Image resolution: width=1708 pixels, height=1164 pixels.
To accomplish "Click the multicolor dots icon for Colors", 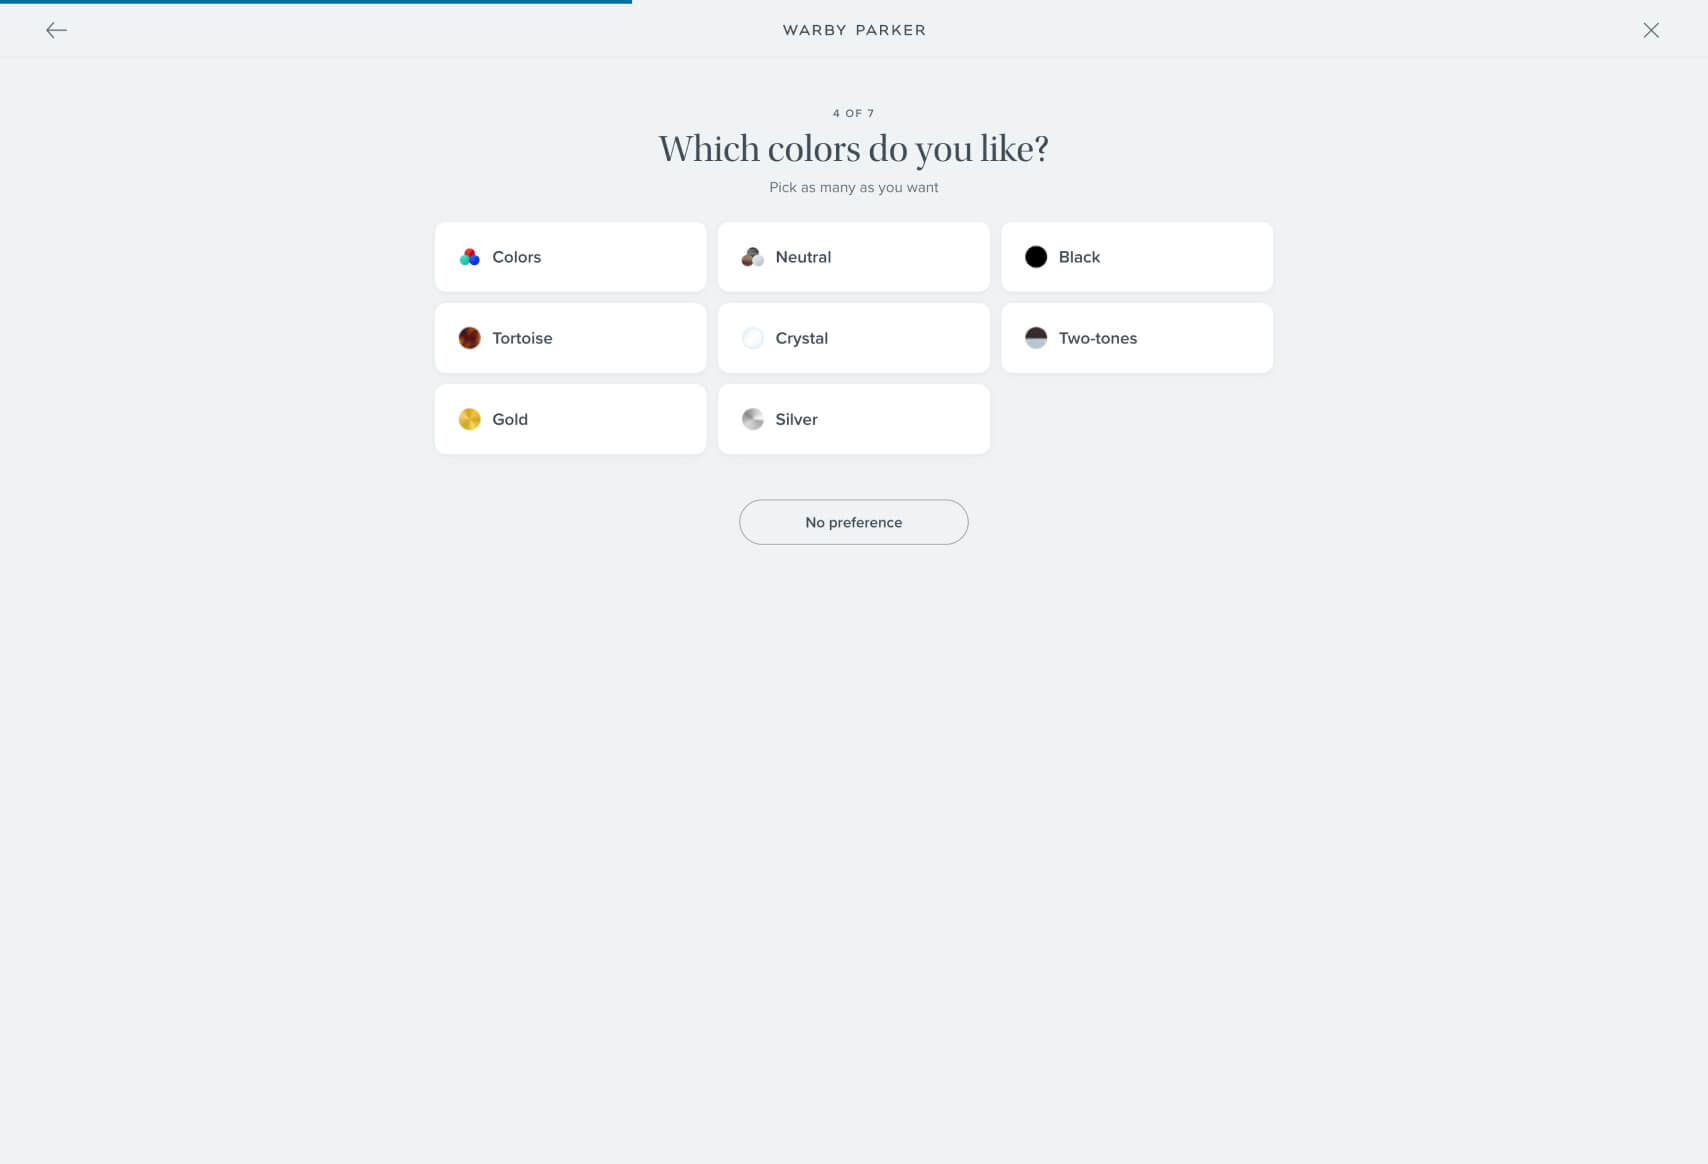I will [x=469, y=257].
